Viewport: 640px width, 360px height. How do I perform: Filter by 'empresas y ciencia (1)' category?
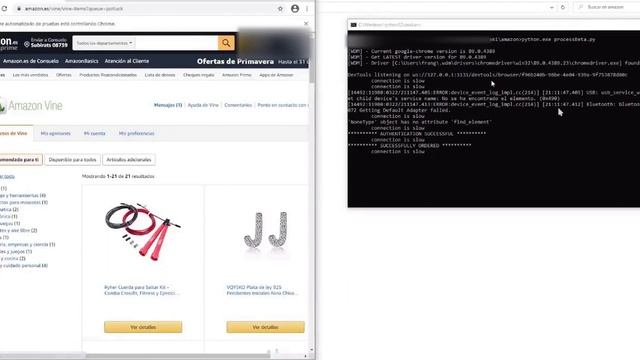click(x=27, y=244)
